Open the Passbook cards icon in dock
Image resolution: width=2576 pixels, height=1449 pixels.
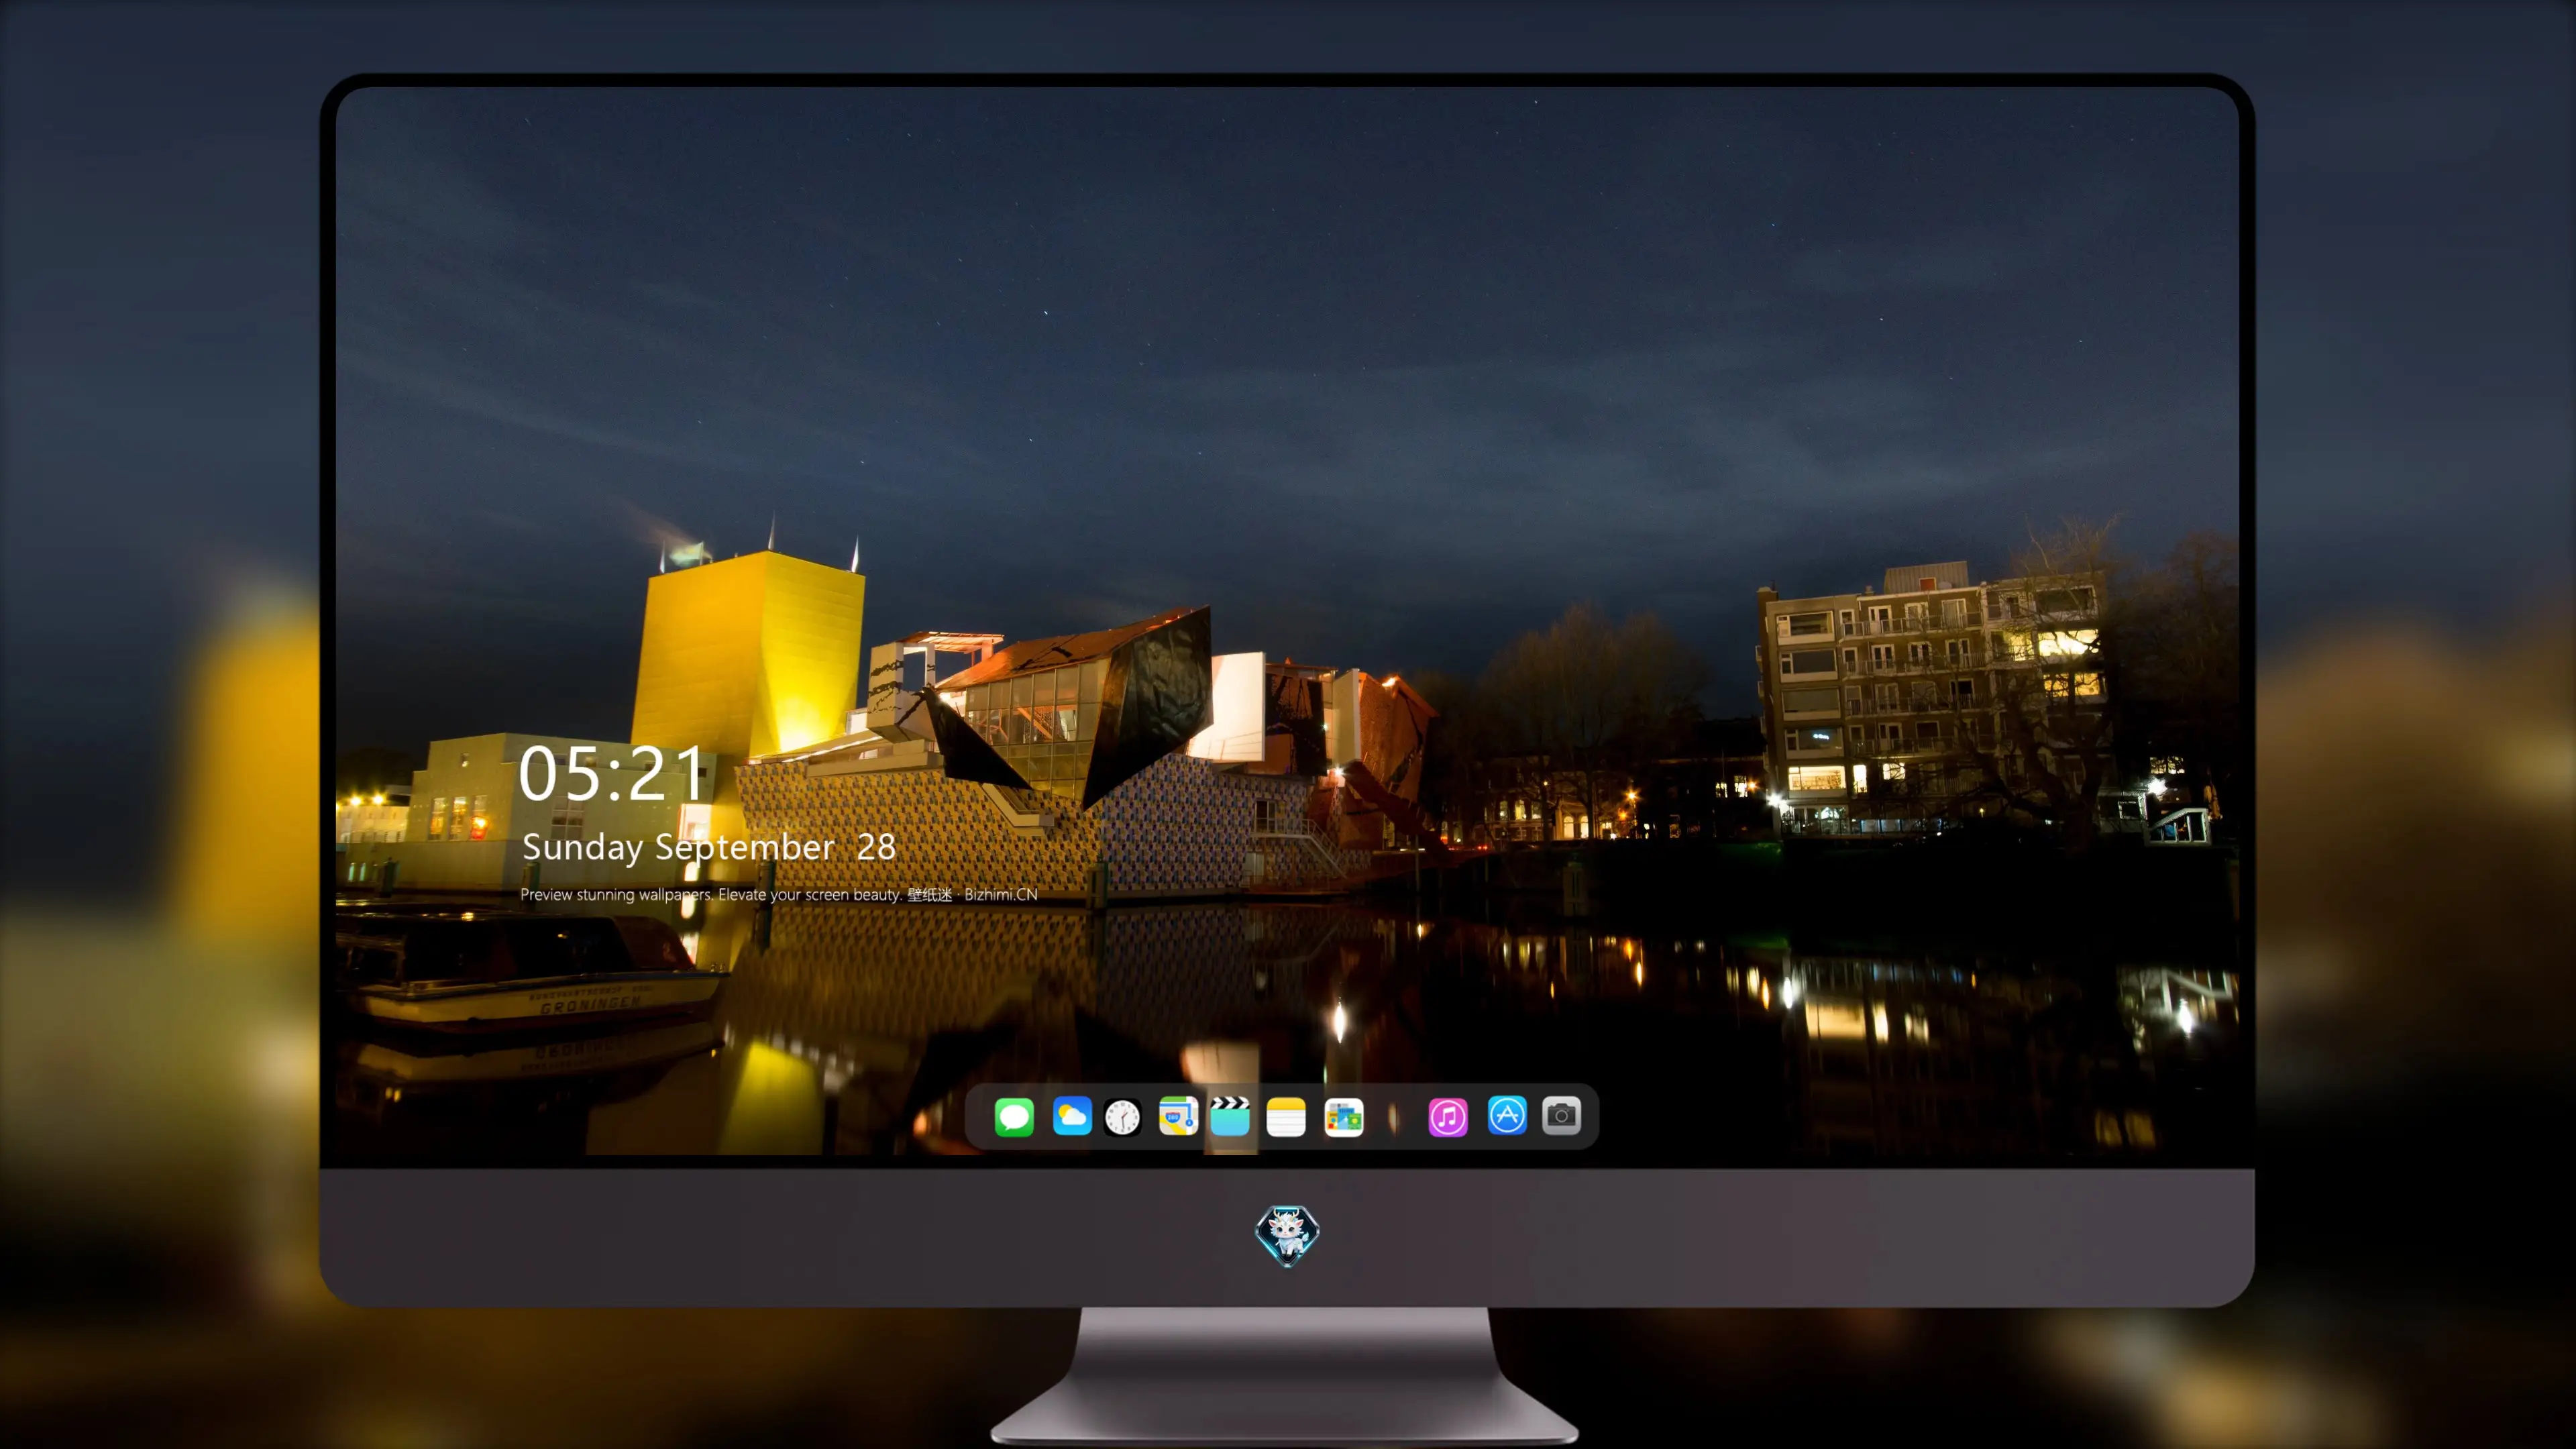1344,1117
